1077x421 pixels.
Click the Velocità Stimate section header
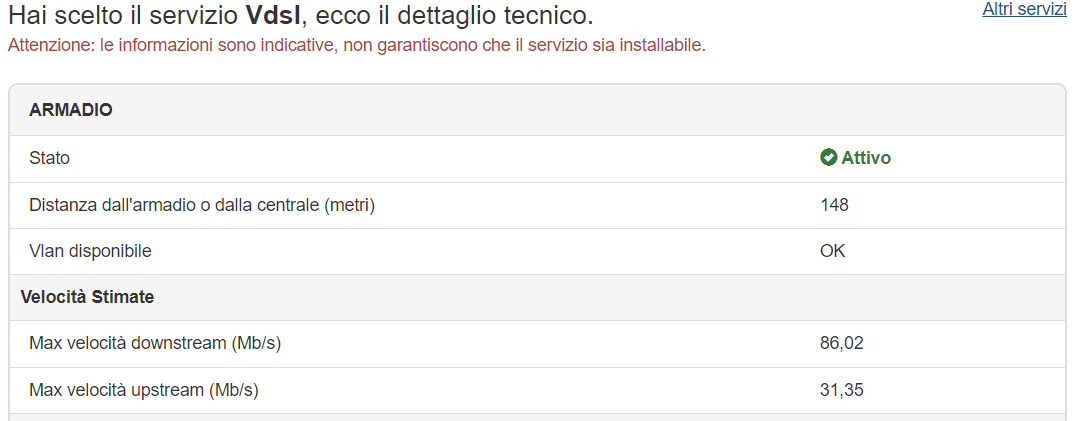tap(537, 297)
